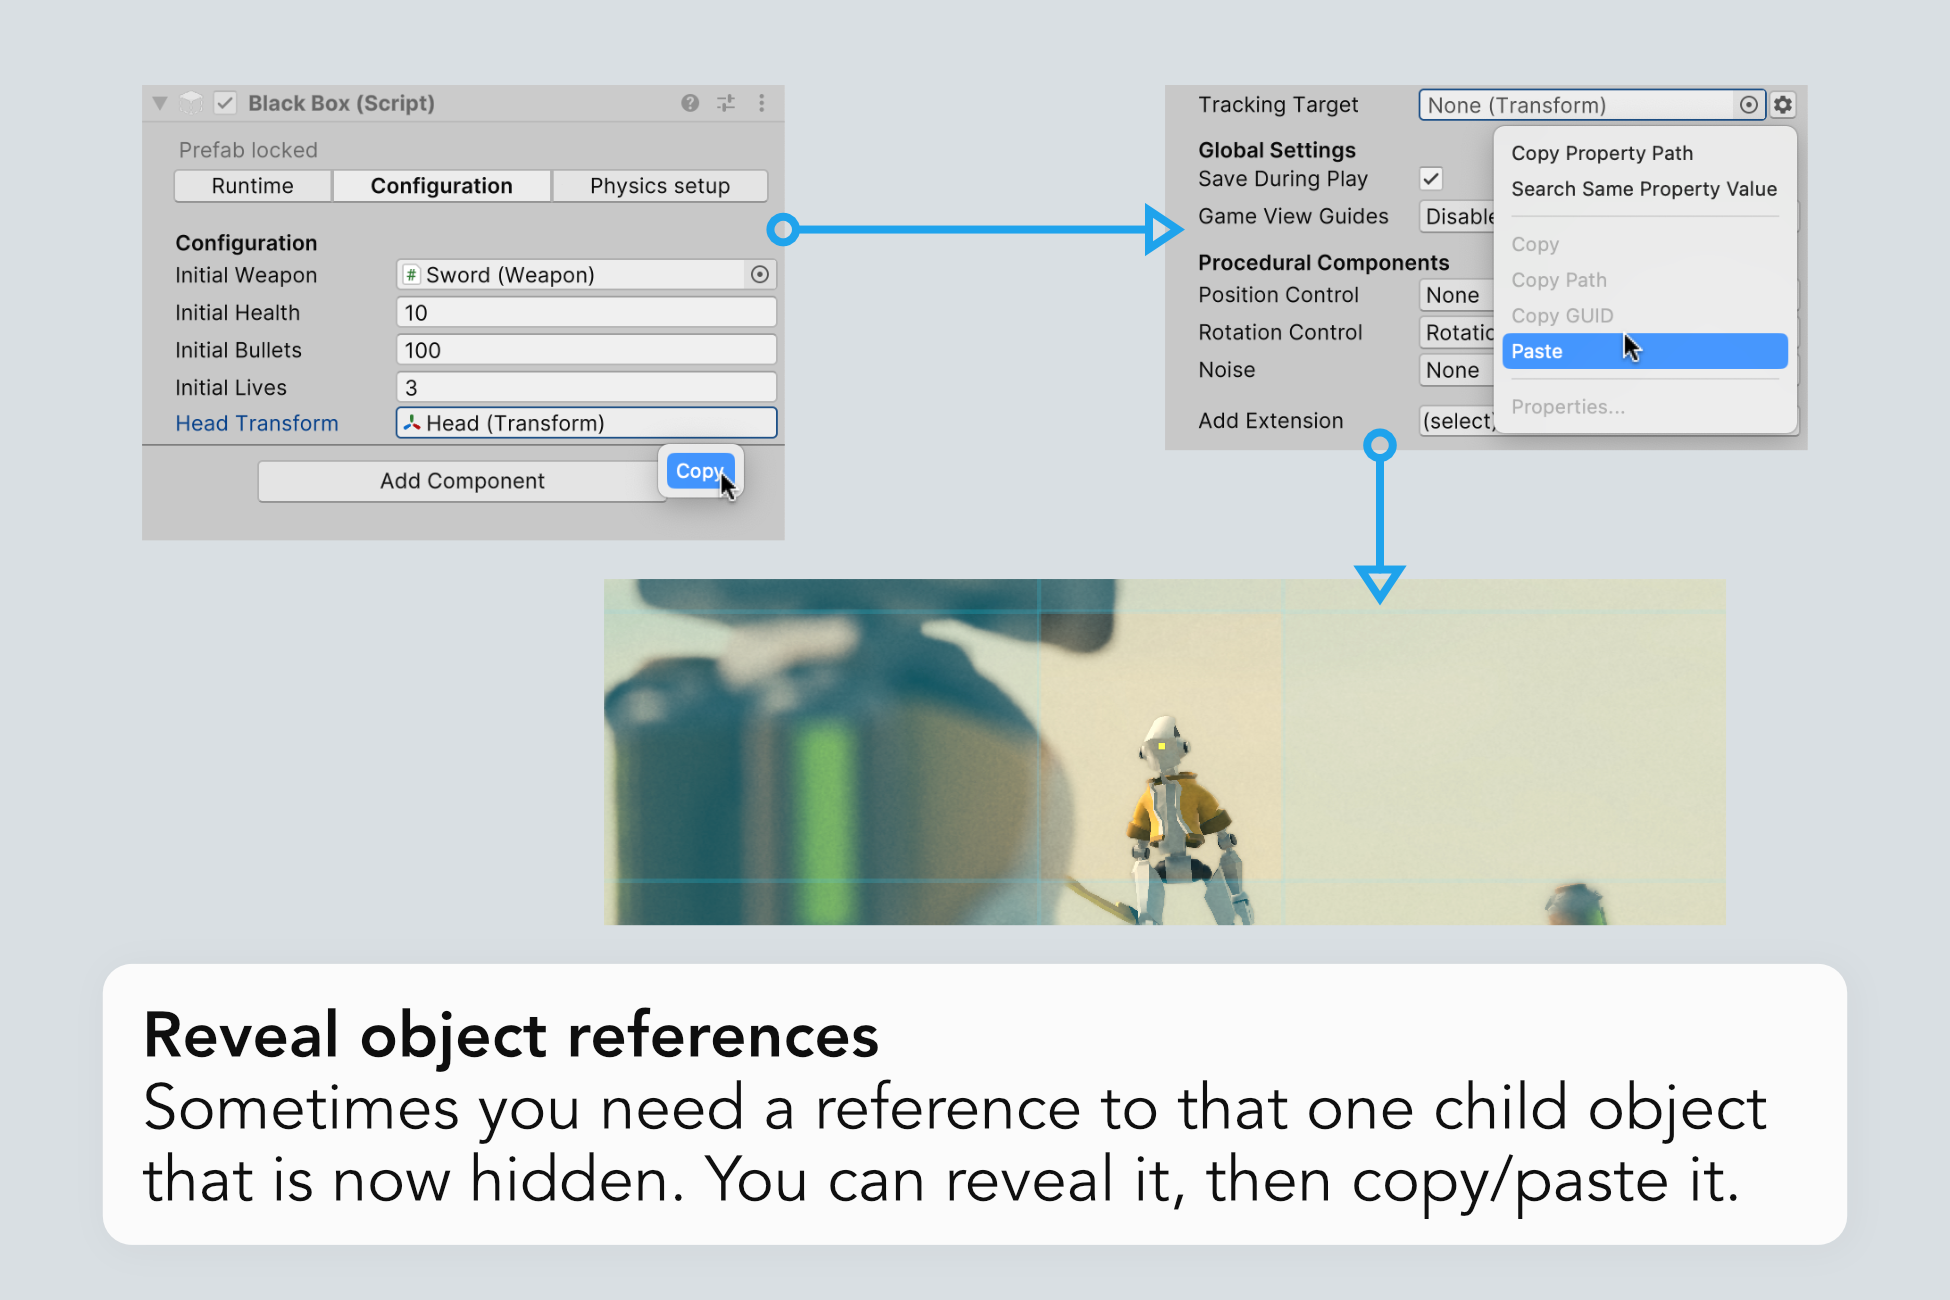Open the Noise dropdown
The width and height of the screenshot is (1950, 1300).
[x=1455, y=370]
